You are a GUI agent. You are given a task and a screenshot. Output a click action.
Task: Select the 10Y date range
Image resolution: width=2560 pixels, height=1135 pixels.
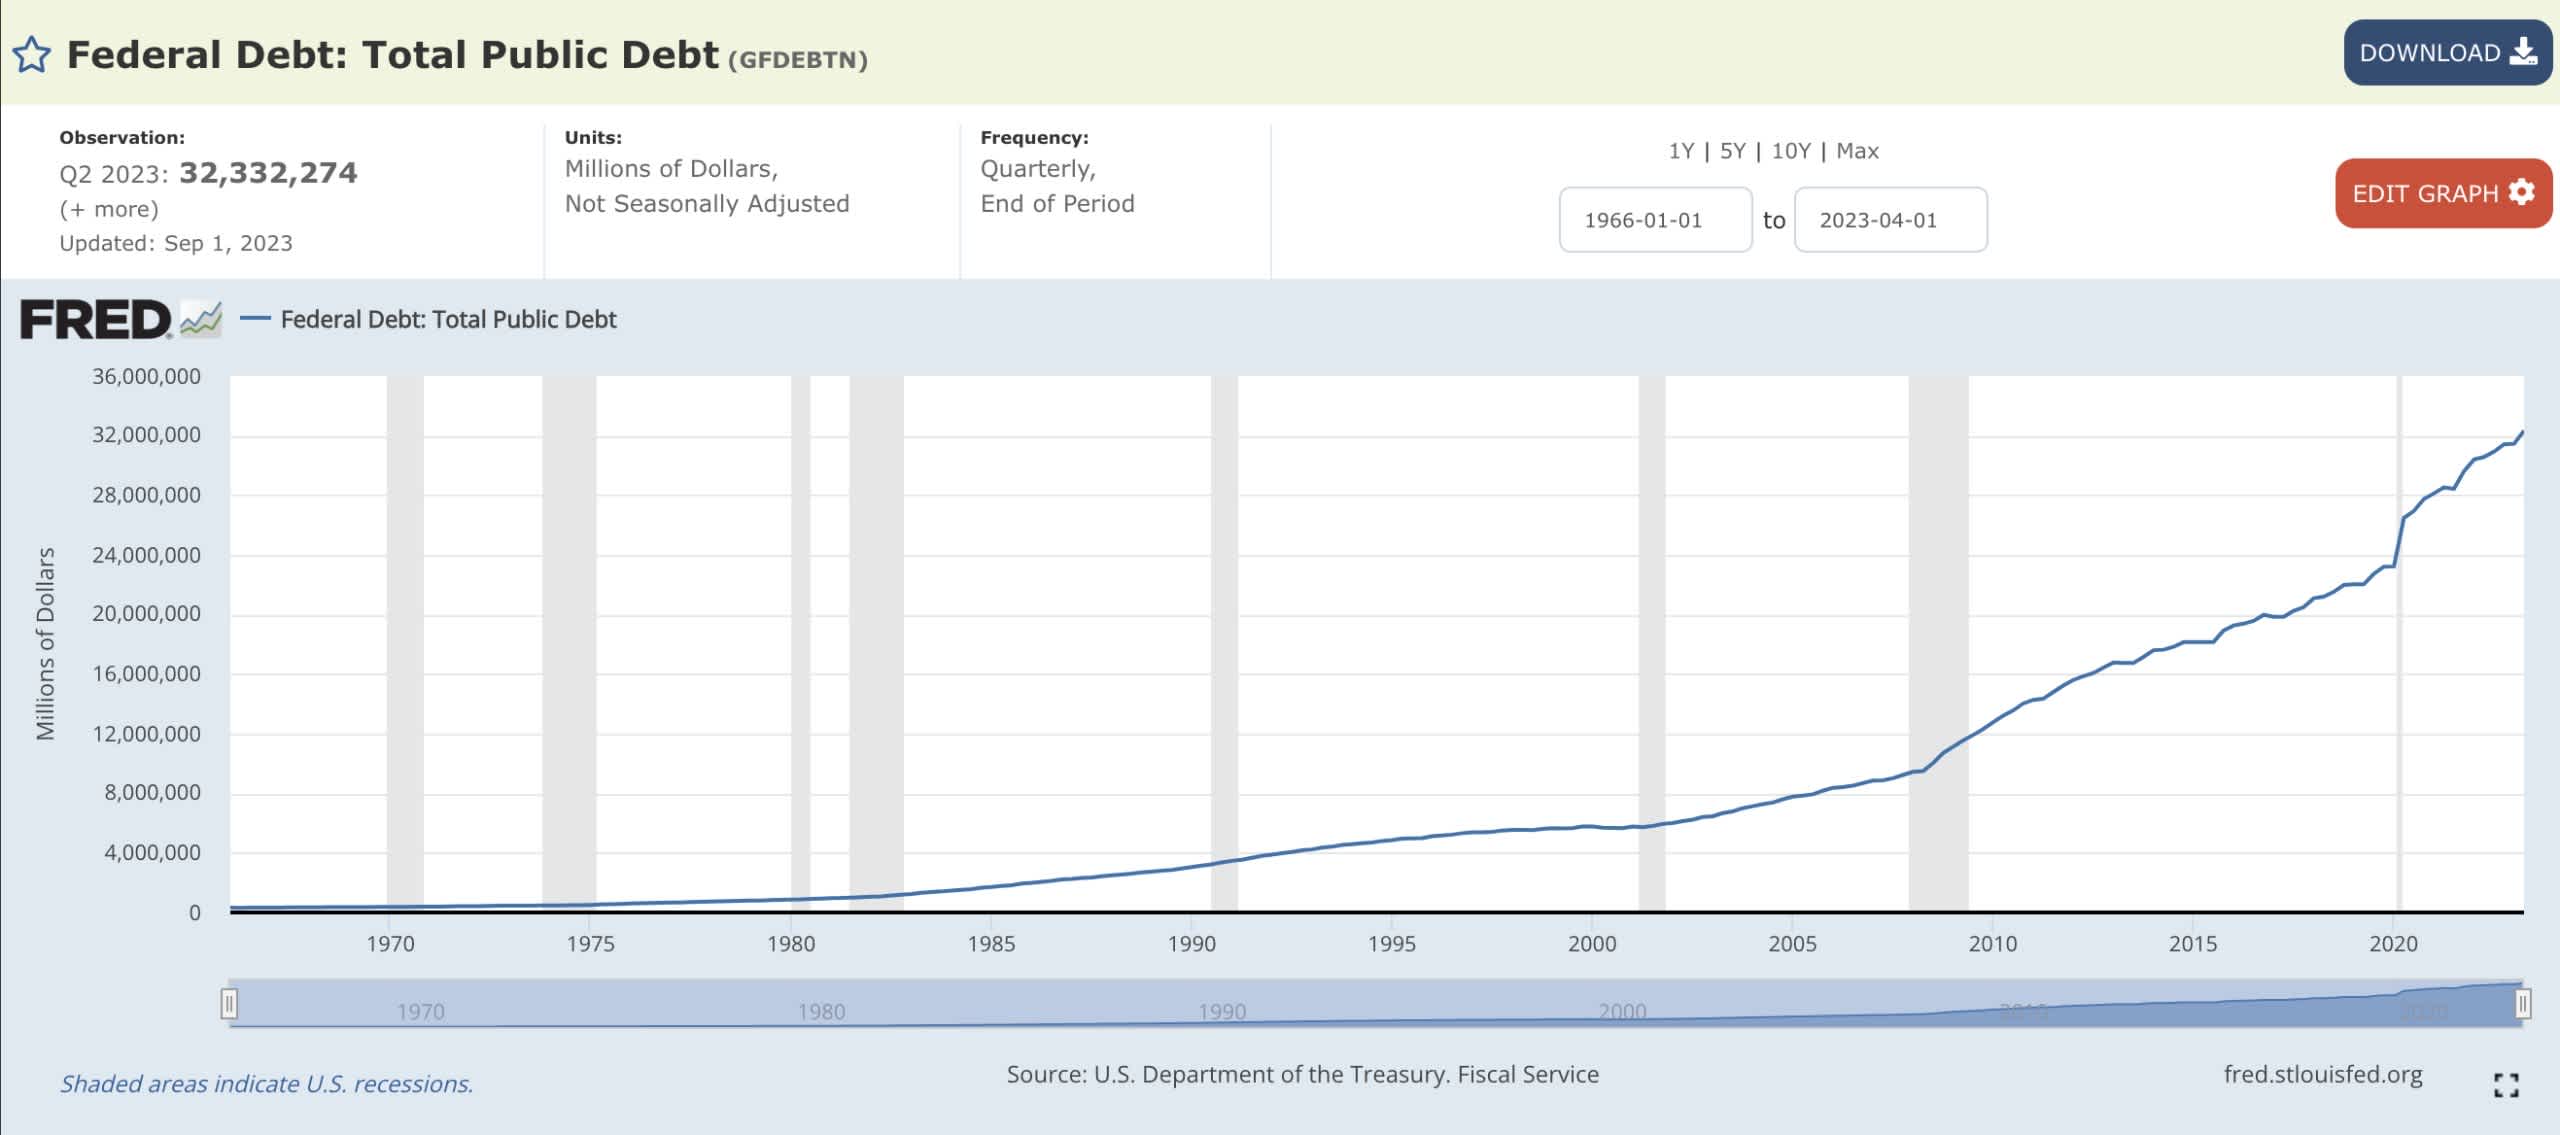[x=1790, y=151]
